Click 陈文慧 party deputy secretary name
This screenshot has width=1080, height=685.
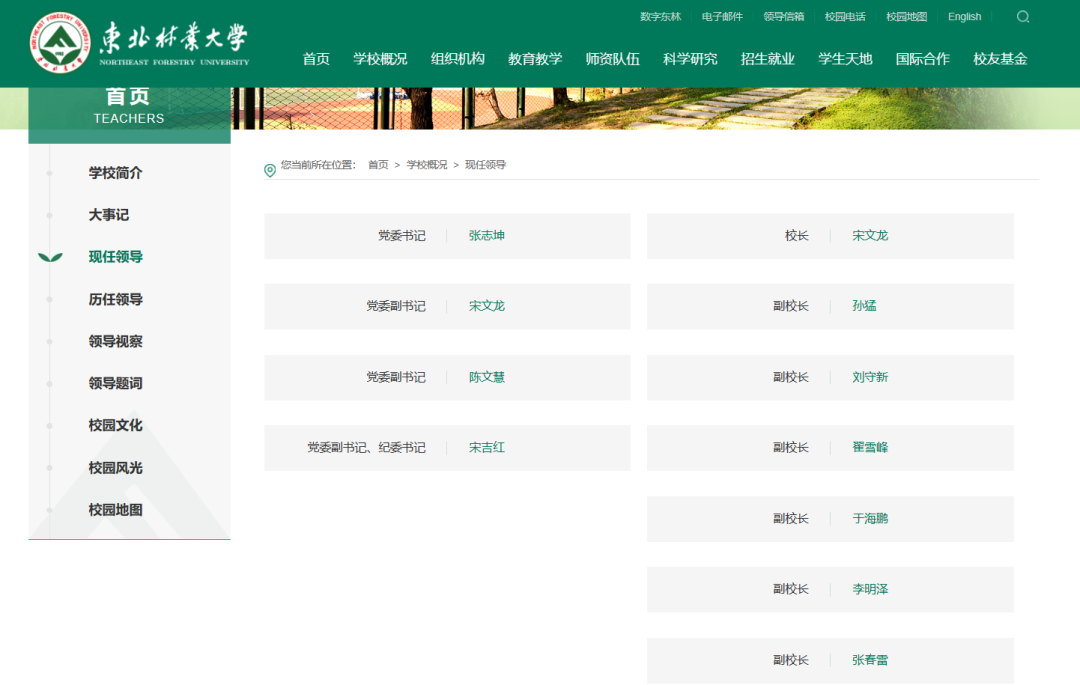point(487,377)
